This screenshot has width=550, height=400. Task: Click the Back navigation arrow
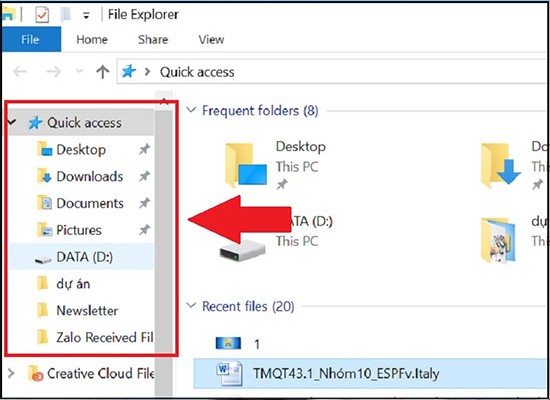[x=20, y=72]
